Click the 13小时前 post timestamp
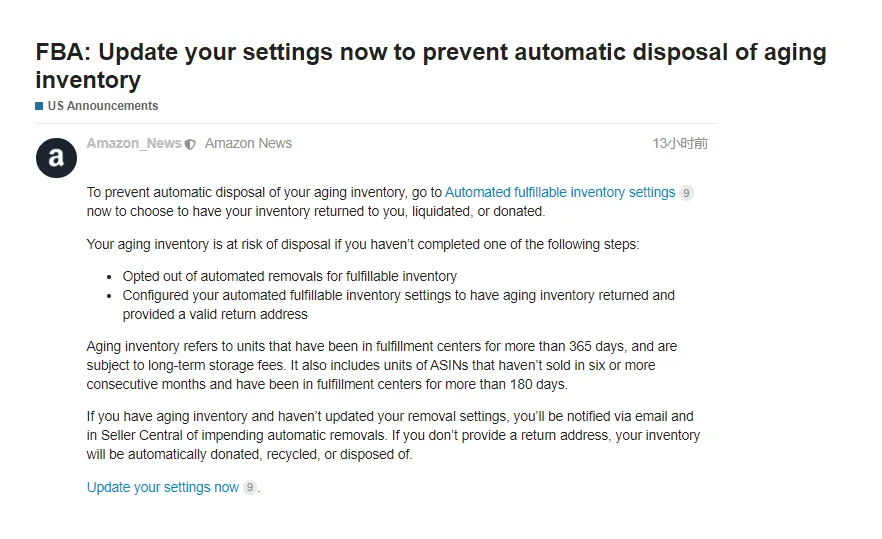This screenshot has height=539, width=882. point(680,143)
